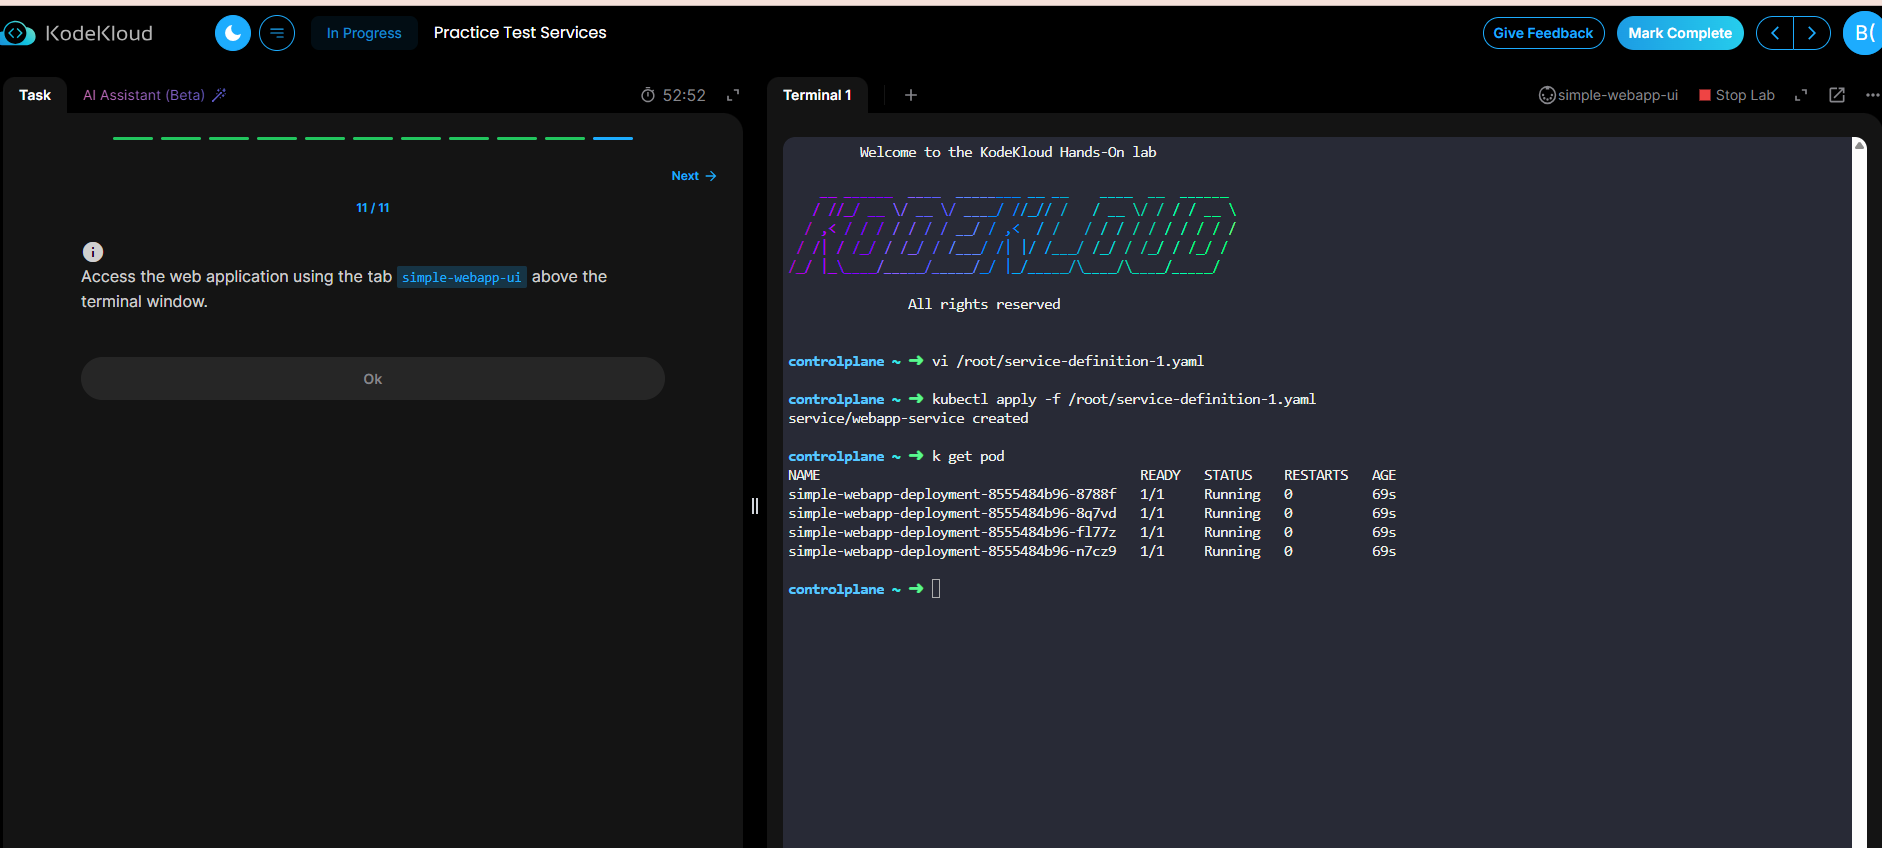This screenshot has width=1882, height=848.
Task: Select the Terminal 1 tab
Action: tap(817, 95)
